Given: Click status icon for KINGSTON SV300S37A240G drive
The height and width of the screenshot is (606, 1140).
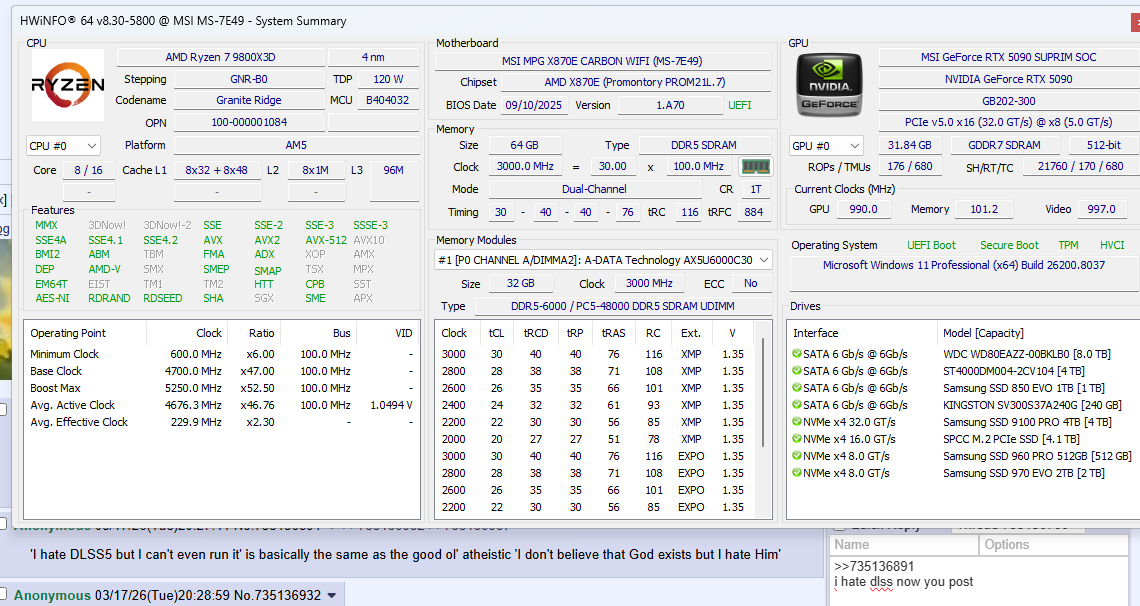Looking at the screenshot, I should pos(797,405).
